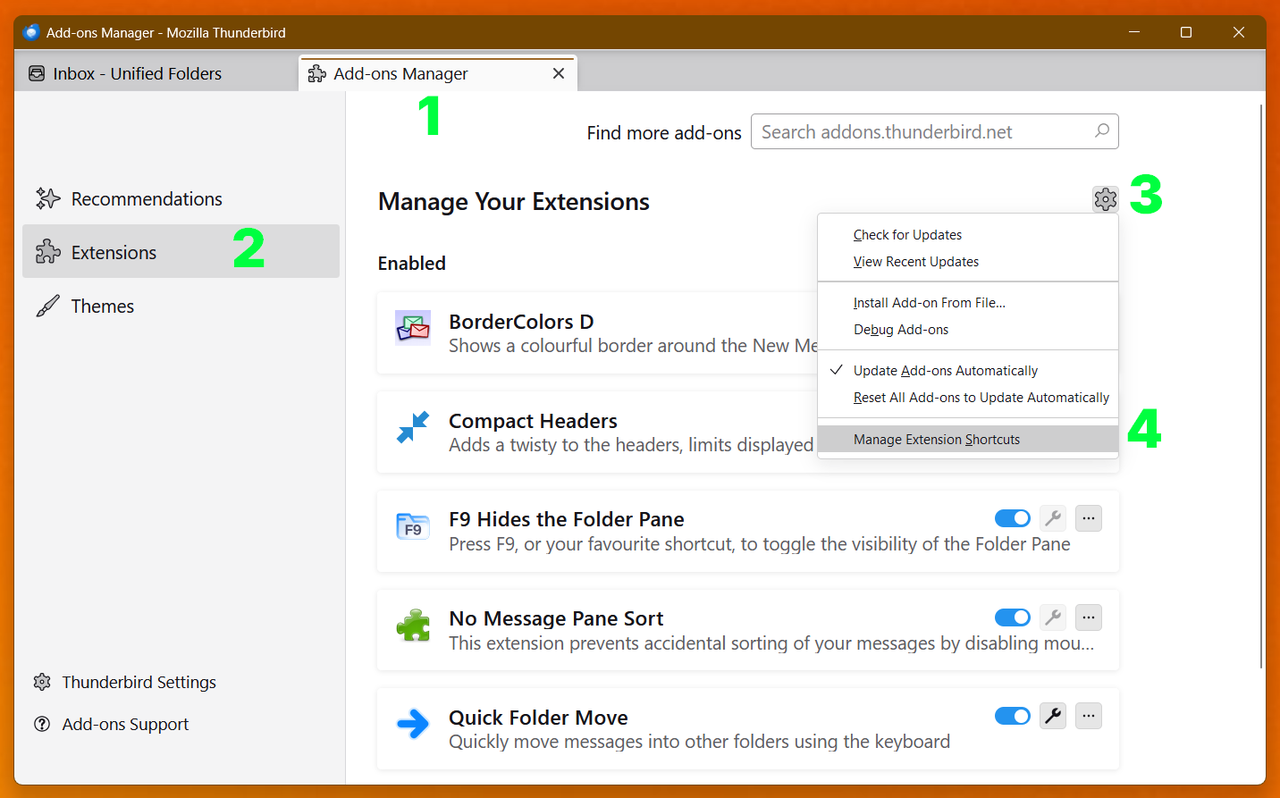1280x798 pixels.
Task: Open the Recommendations section
Action: (181, 198)
